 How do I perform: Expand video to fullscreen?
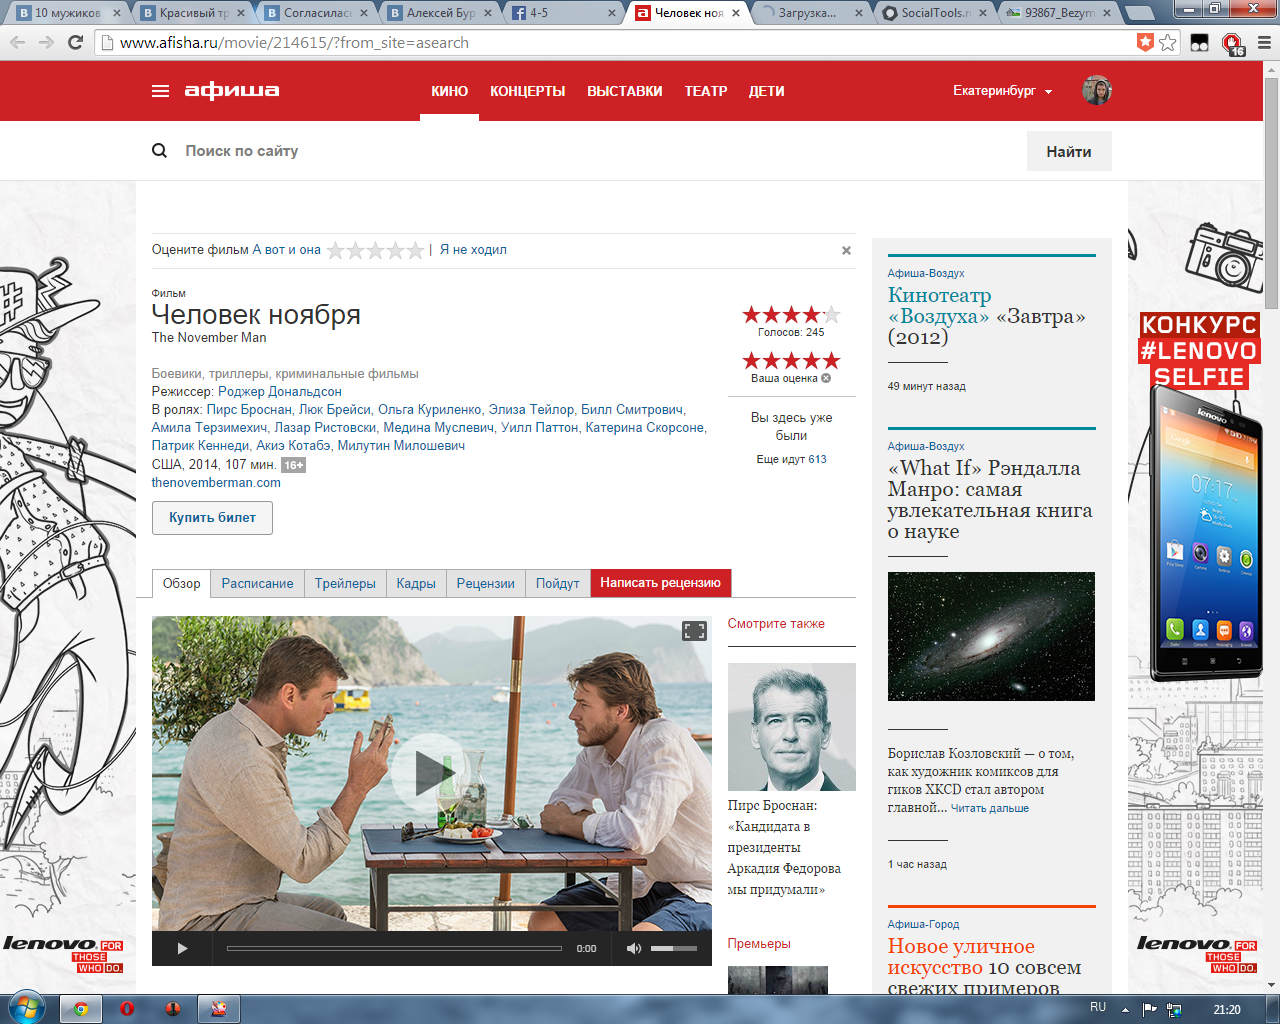click(694, 631)
